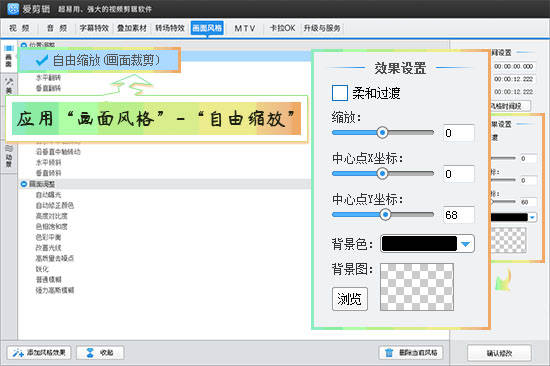Choose the 强力高斯模糊 style
Image resolution: width=550 pixels, height=366 pixels.
[x=55, y=290]
